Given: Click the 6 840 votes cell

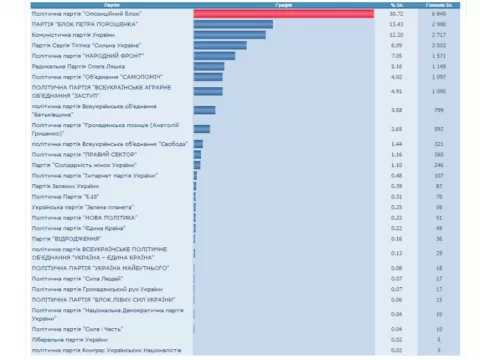Looking at the screenshot, I should (439, 14).
